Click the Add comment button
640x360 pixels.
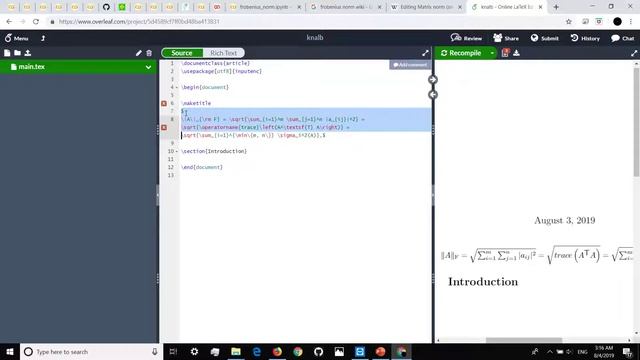coord(410,65)
